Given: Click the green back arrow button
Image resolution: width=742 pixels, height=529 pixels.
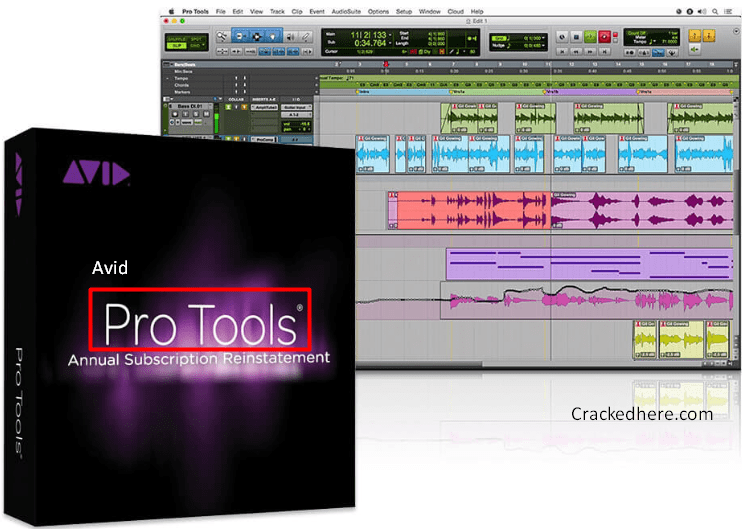Looking at the screenshot, I should [695, 49].
